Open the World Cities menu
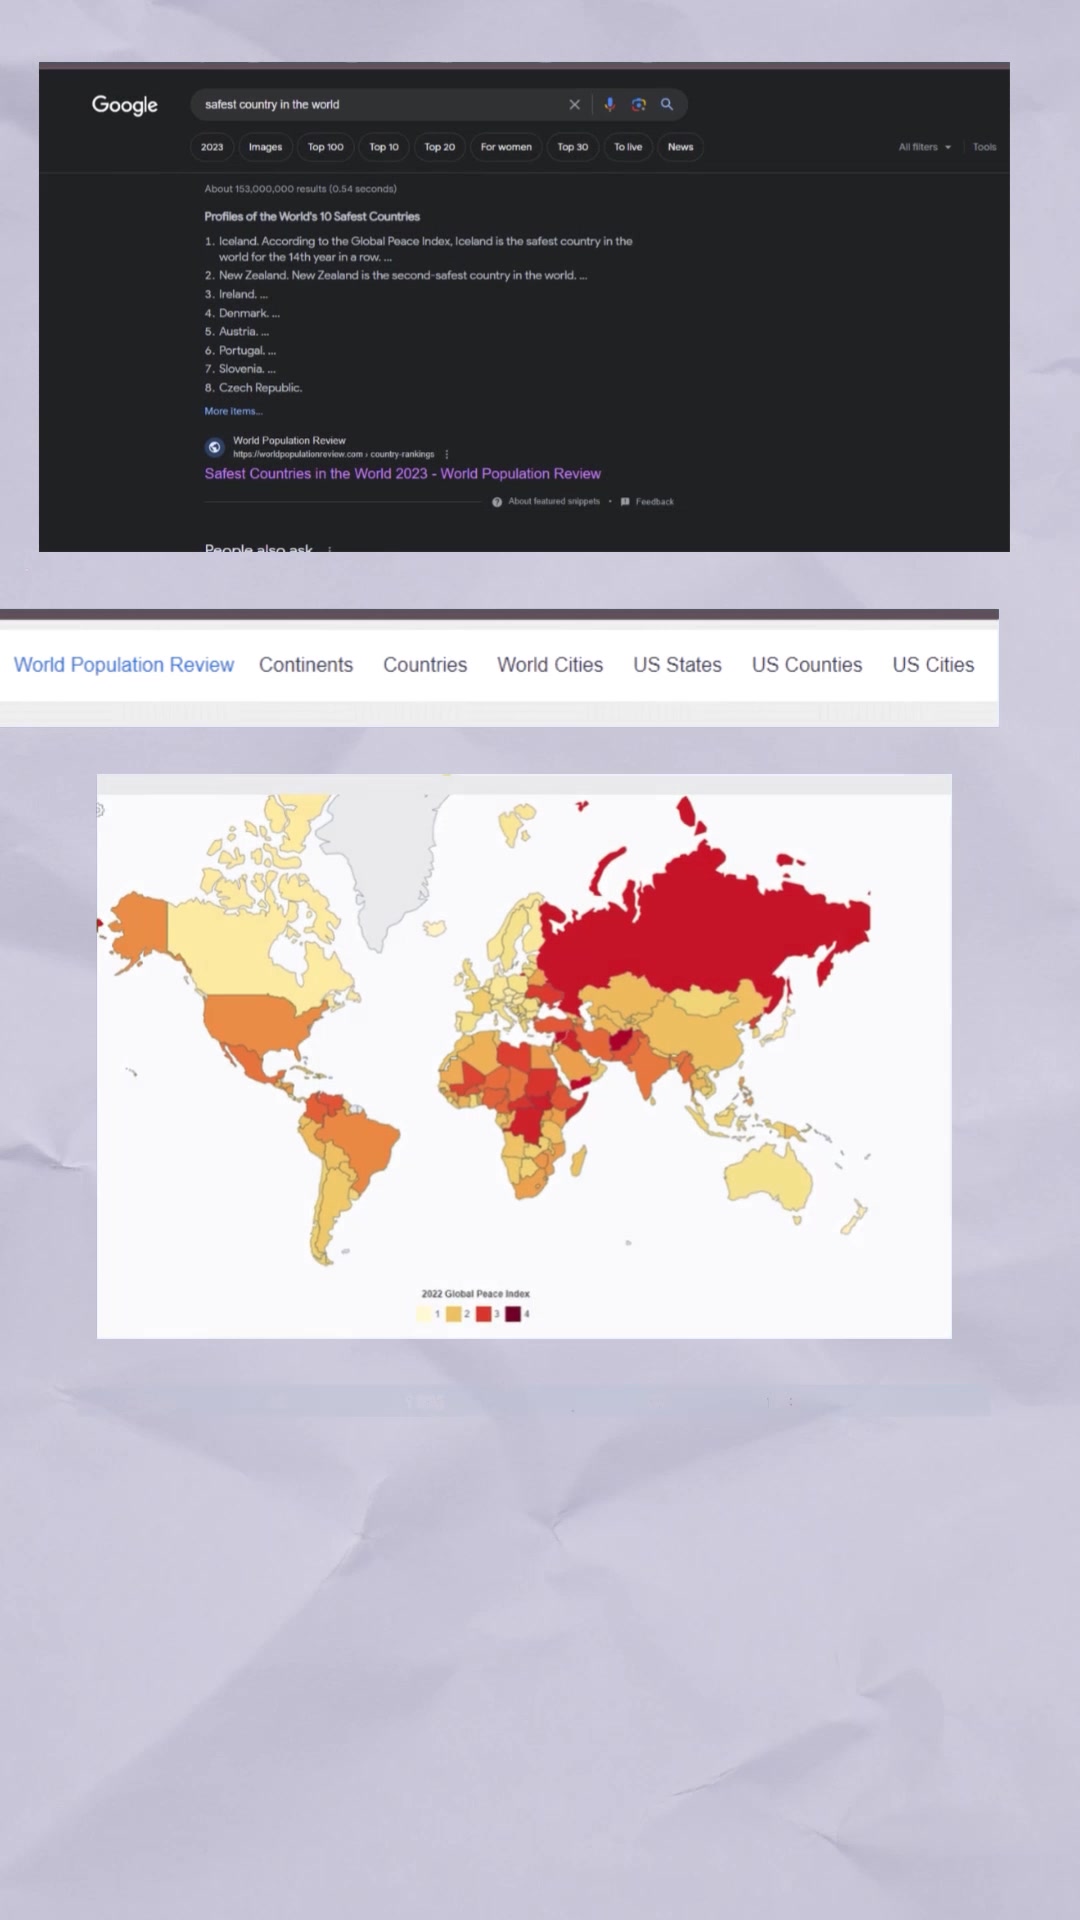The image size is (1080, 1920). pos(550,665)
